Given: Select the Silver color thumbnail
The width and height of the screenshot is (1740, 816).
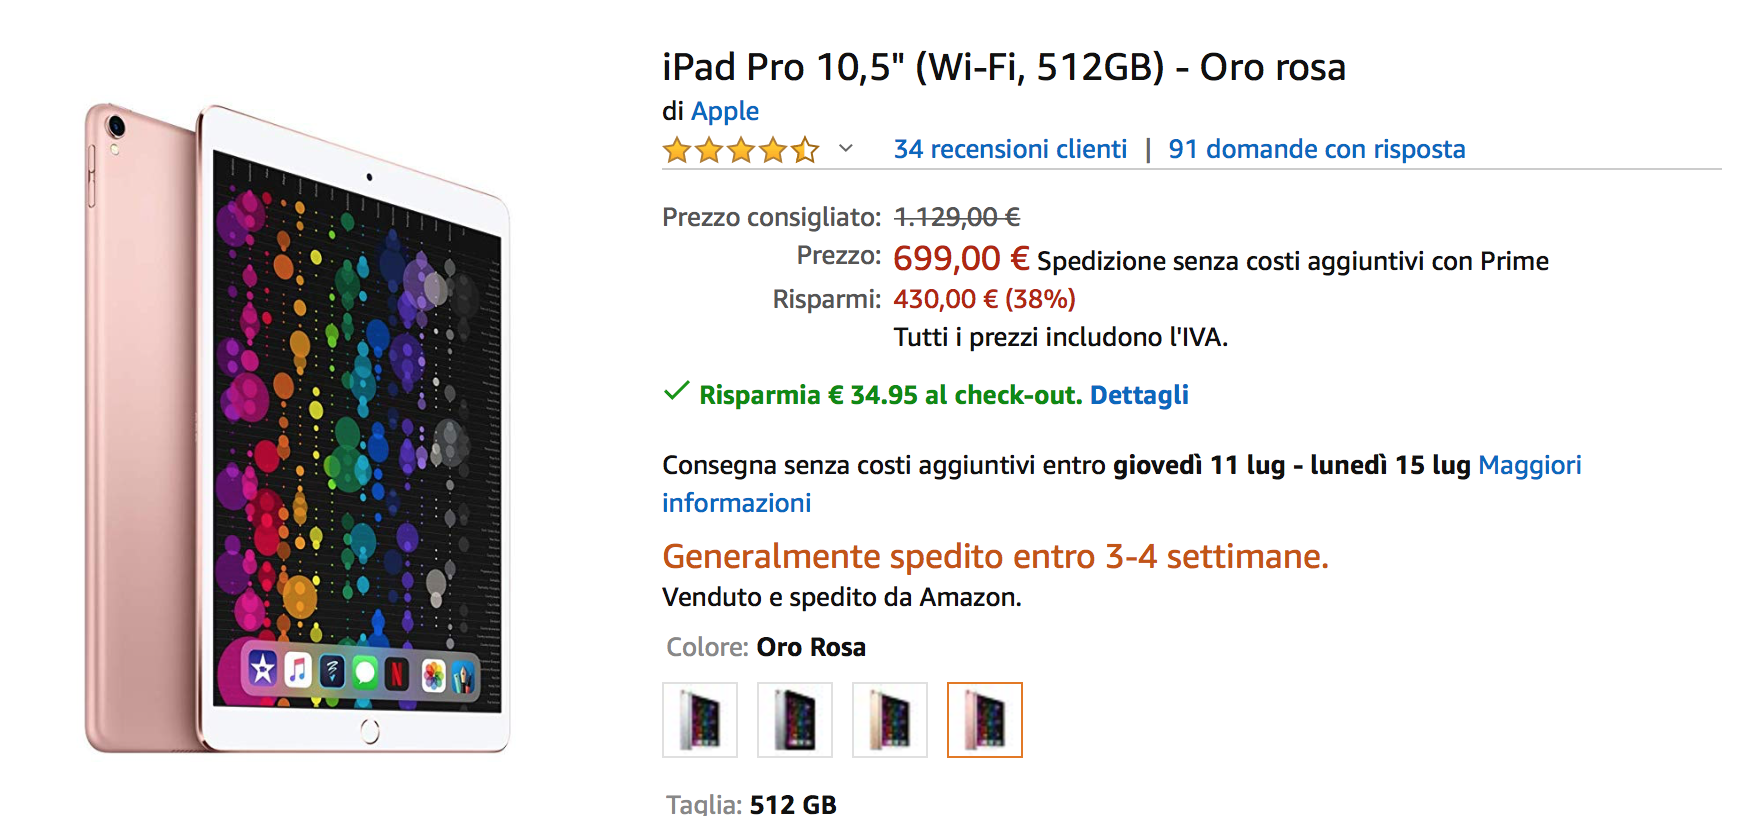Looking at the screenshot, I should coord(699,720).
